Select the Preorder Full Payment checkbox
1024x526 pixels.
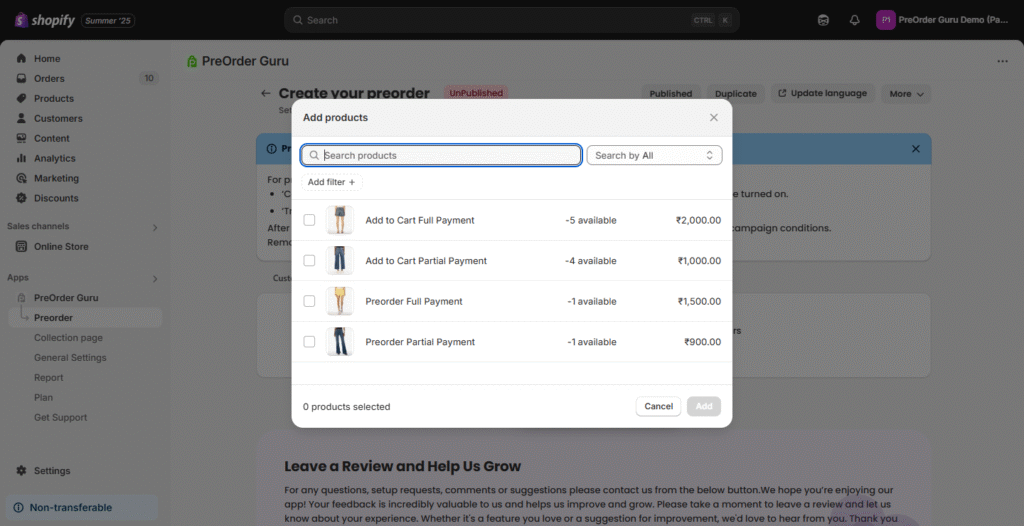click(x=309, y=301)
